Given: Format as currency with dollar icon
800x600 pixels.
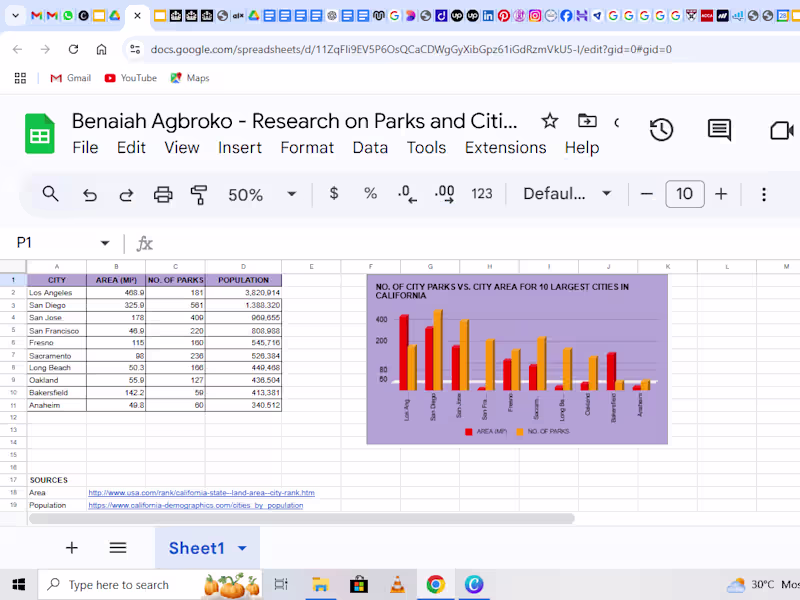Looking at the screenshot, I should coord(334,193).
